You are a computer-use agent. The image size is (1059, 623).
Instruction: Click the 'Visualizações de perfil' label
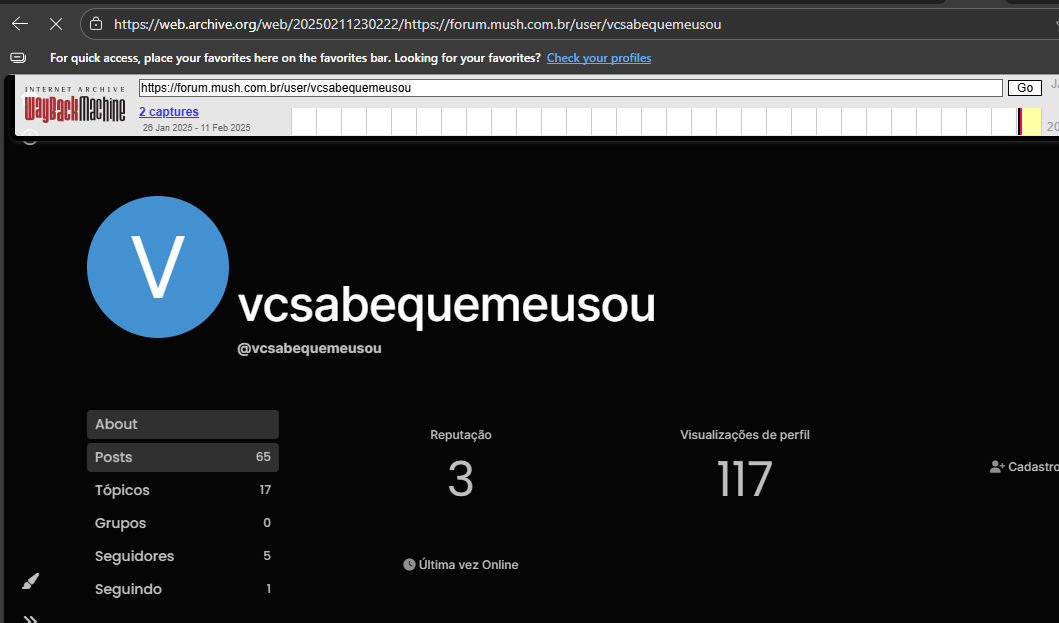(744, 435)
